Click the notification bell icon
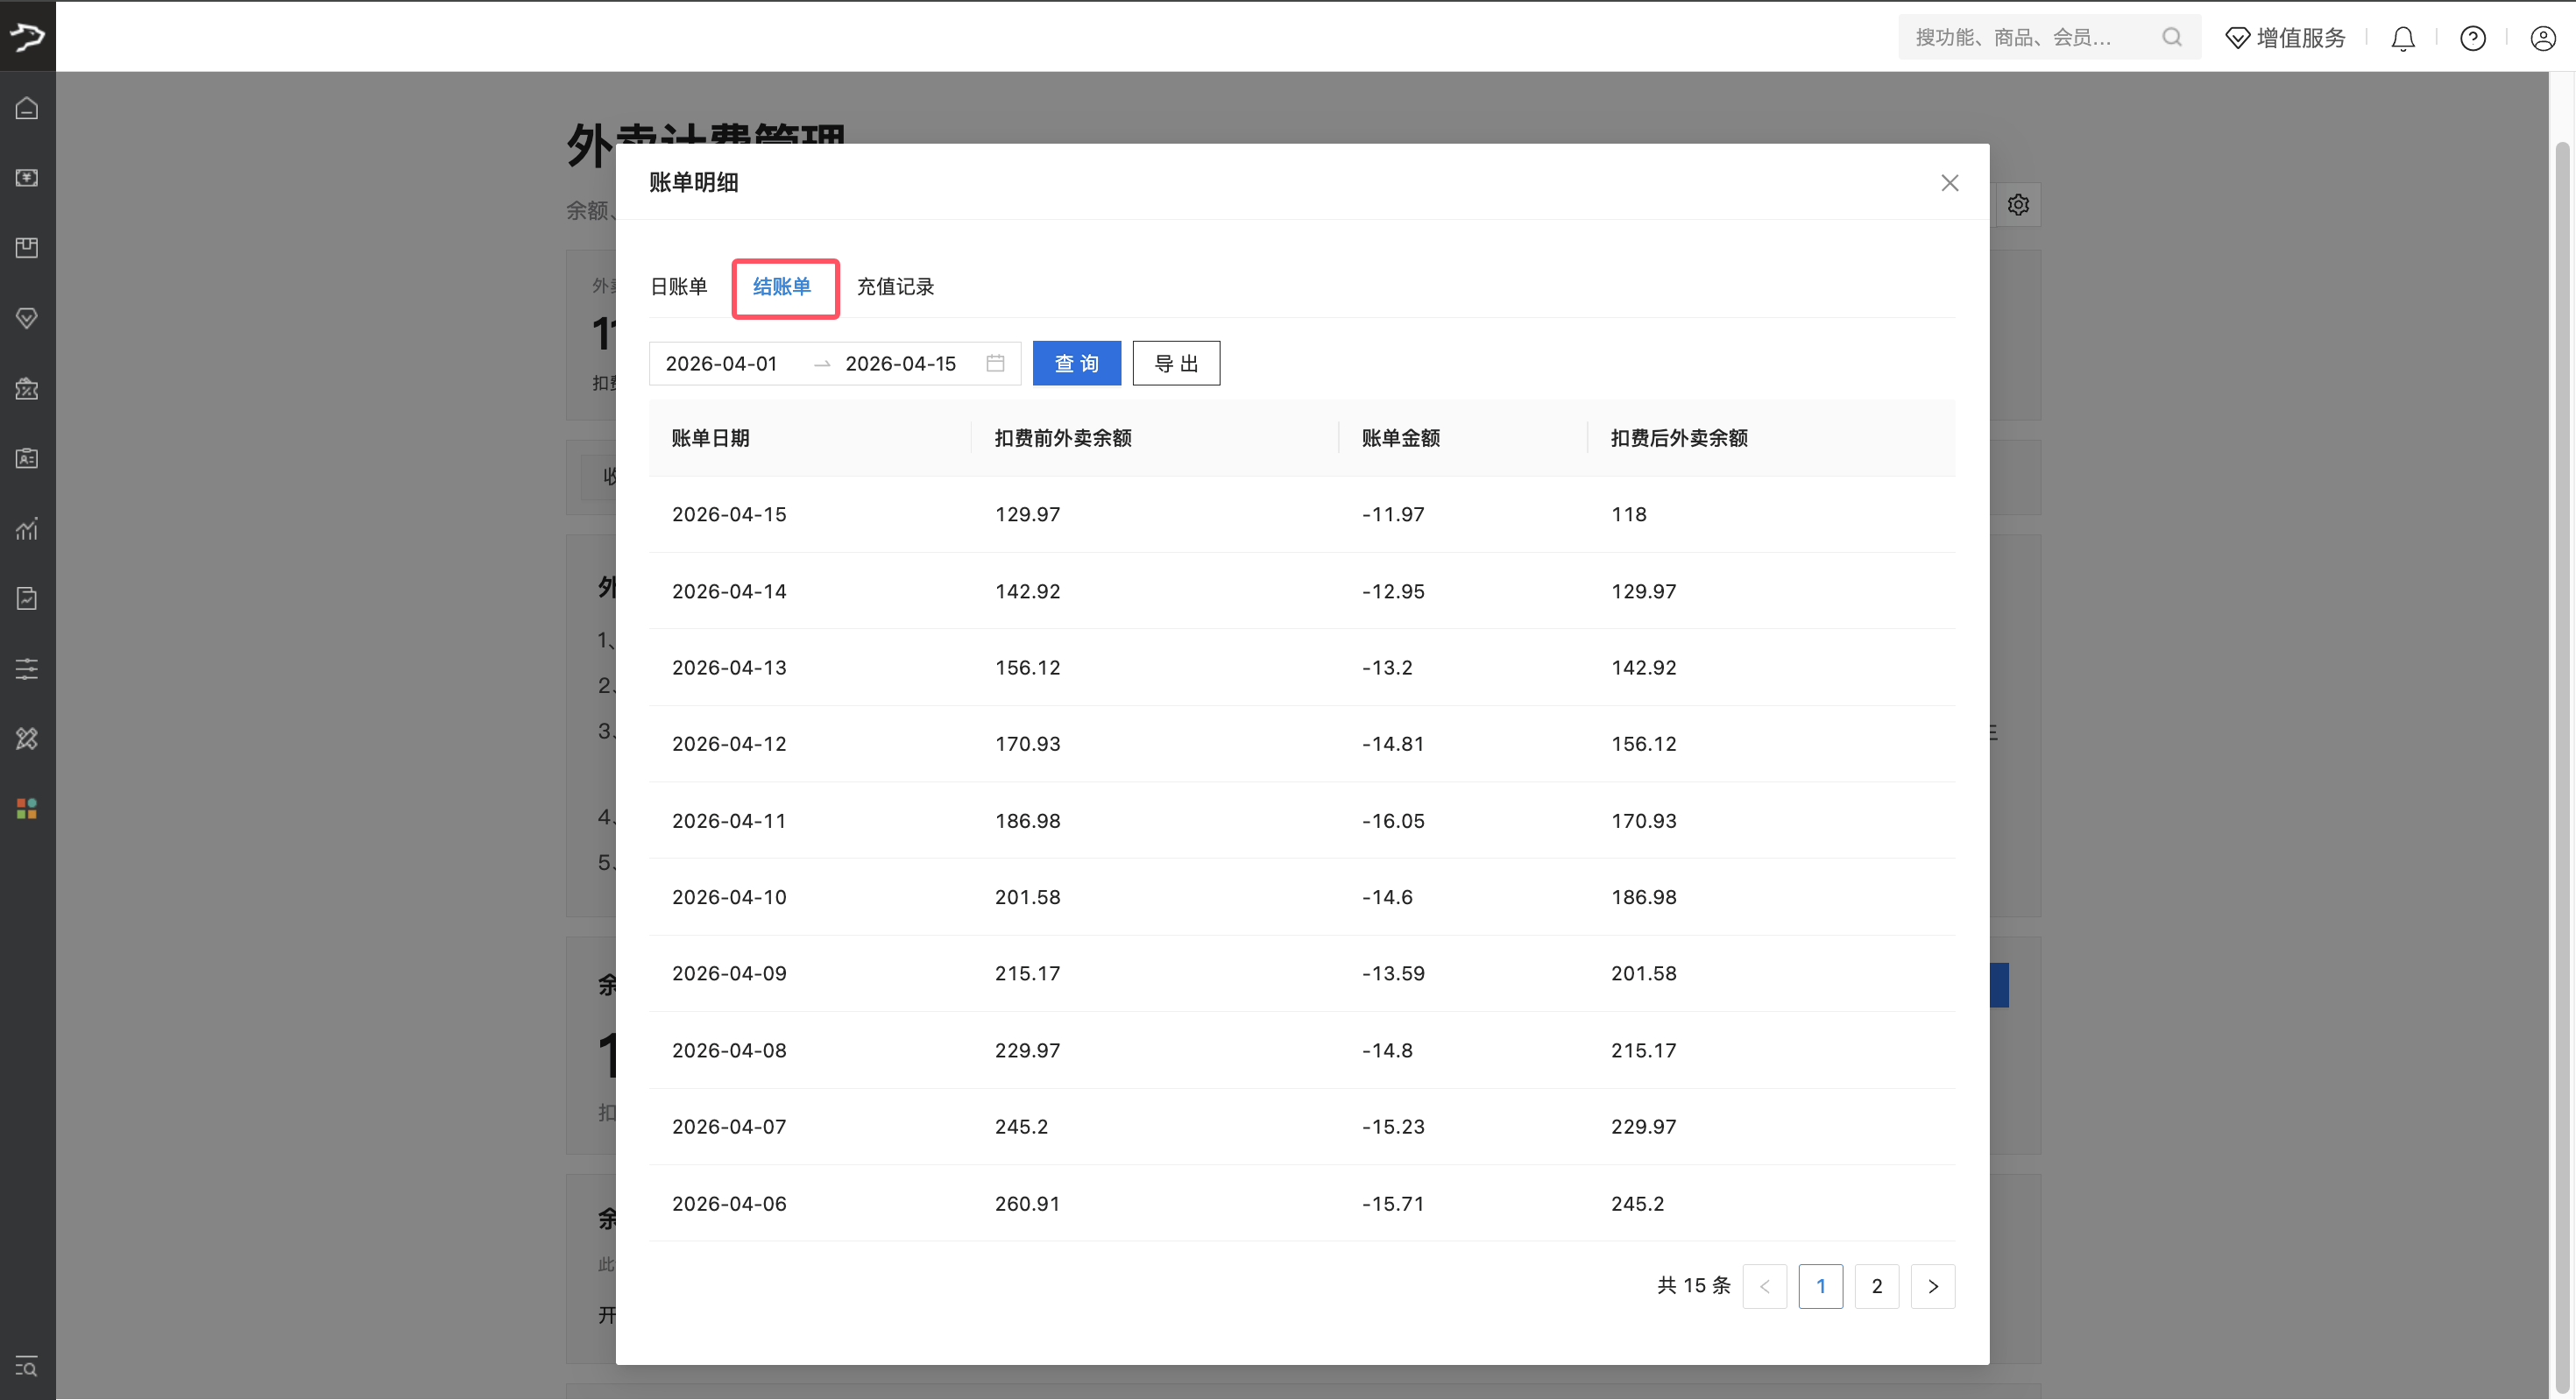 [2402, 38]
